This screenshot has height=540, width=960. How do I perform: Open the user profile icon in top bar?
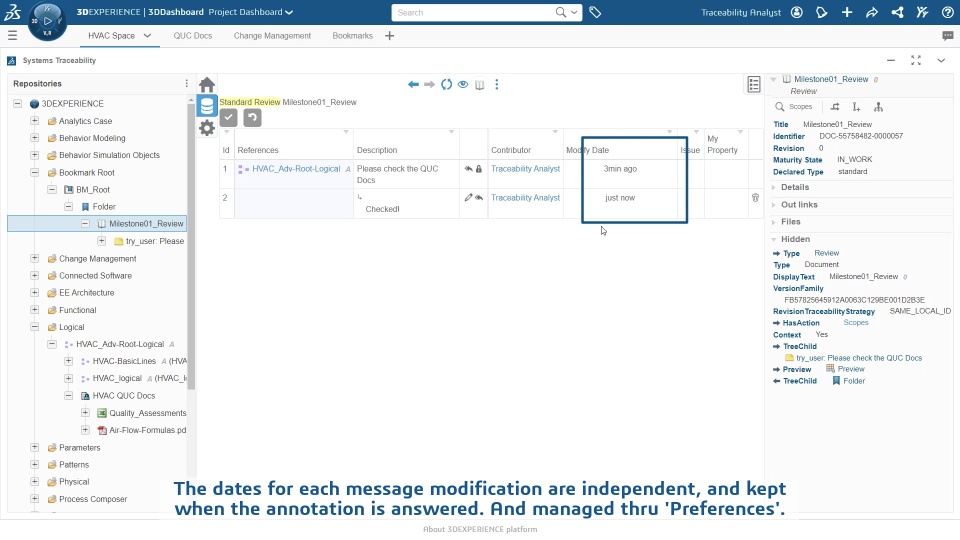(x=797, y=12)
